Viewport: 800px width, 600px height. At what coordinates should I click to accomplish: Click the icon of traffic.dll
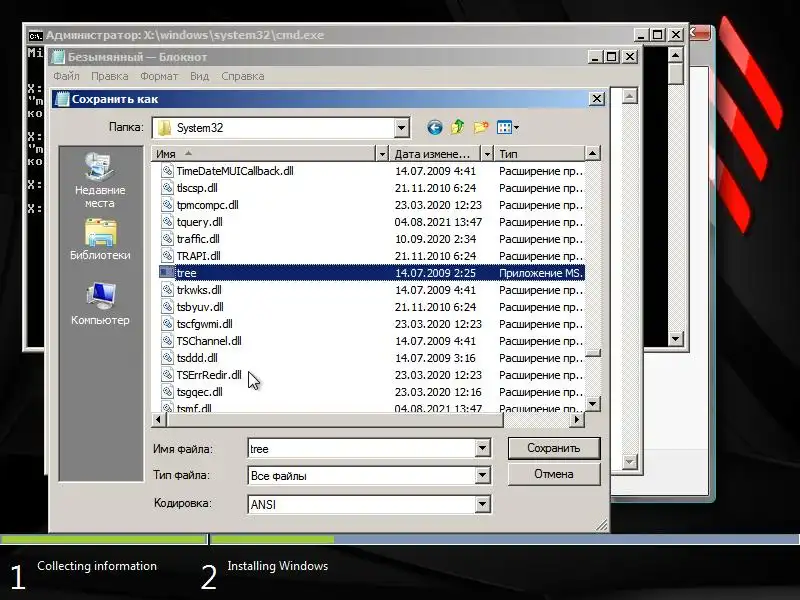point(167,239)
